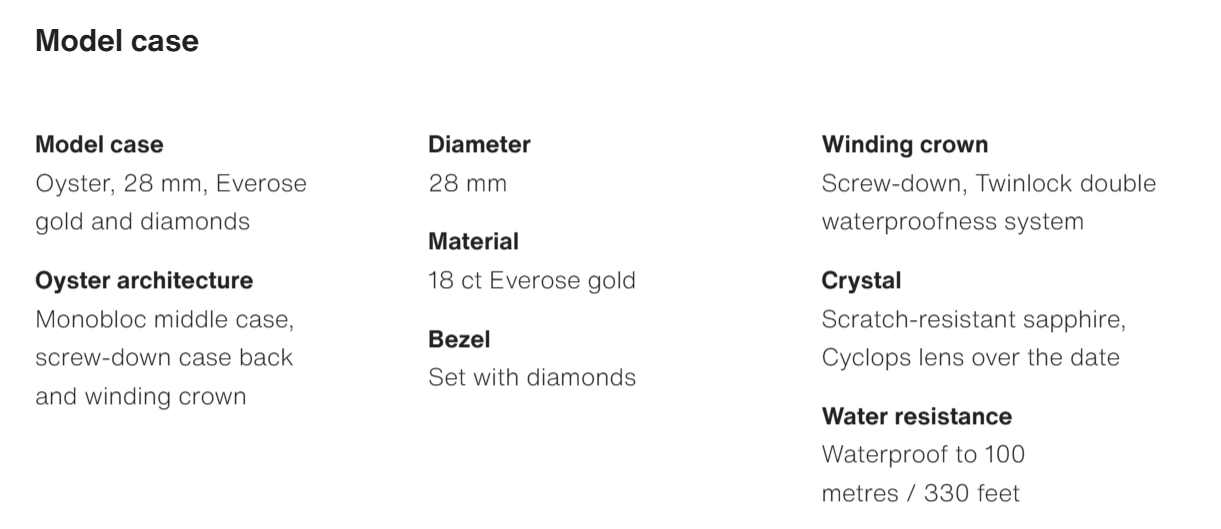The width and height of the screenshot is (1221, 529).
Task: Select the "Diameter" label
Action: tap(479, 144)
